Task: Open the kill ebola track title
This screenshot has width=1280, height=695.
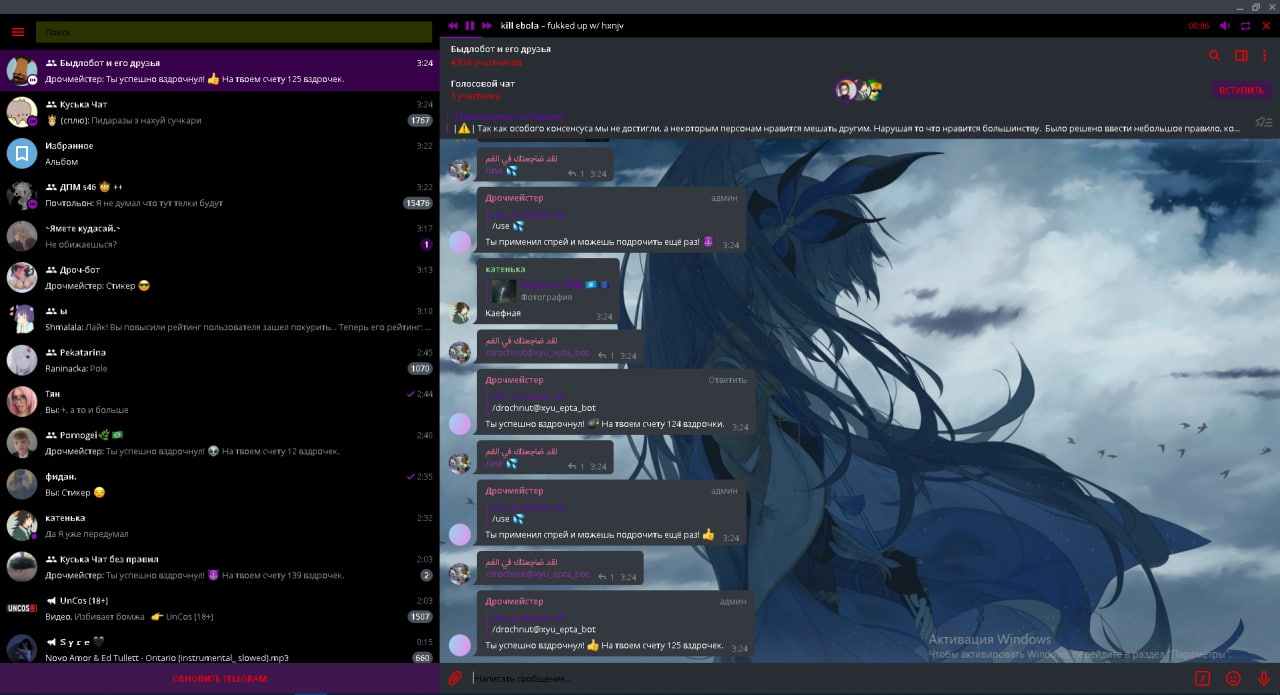Action: tap(562, 25)
